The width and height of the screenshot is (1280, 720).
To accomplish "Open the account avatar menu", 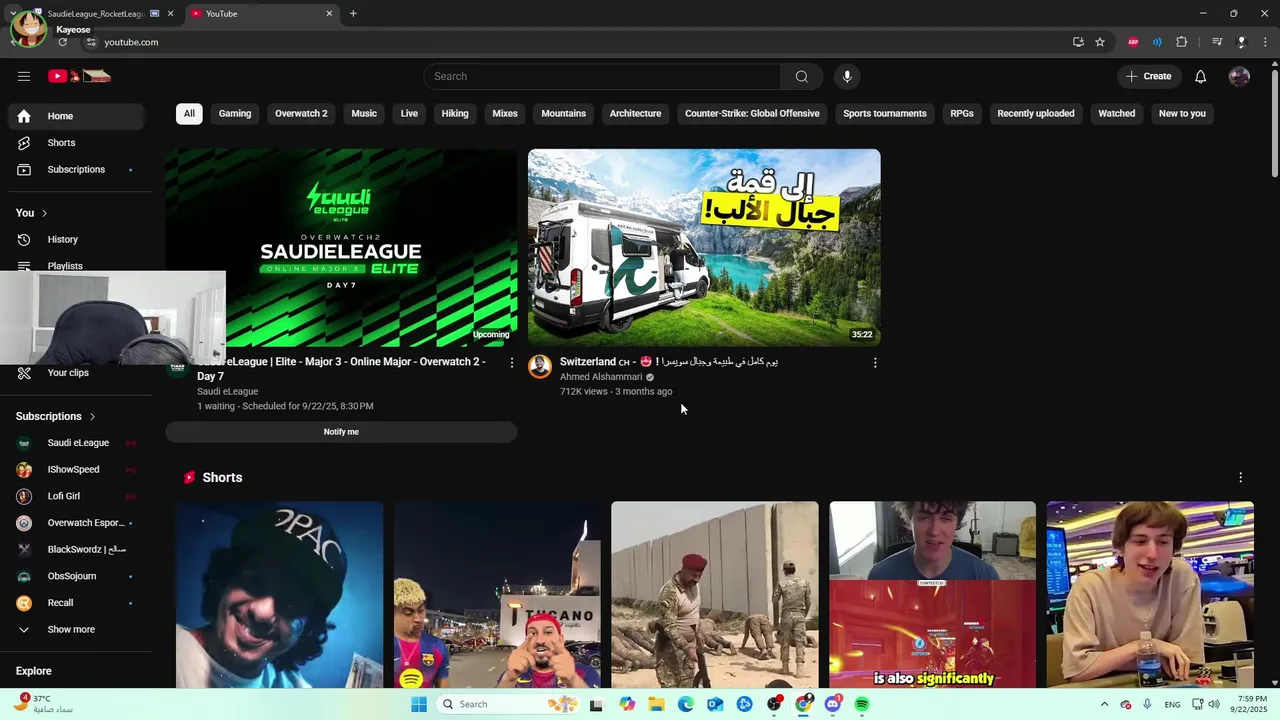I will pyautogui.click(x=1239, y=76).
